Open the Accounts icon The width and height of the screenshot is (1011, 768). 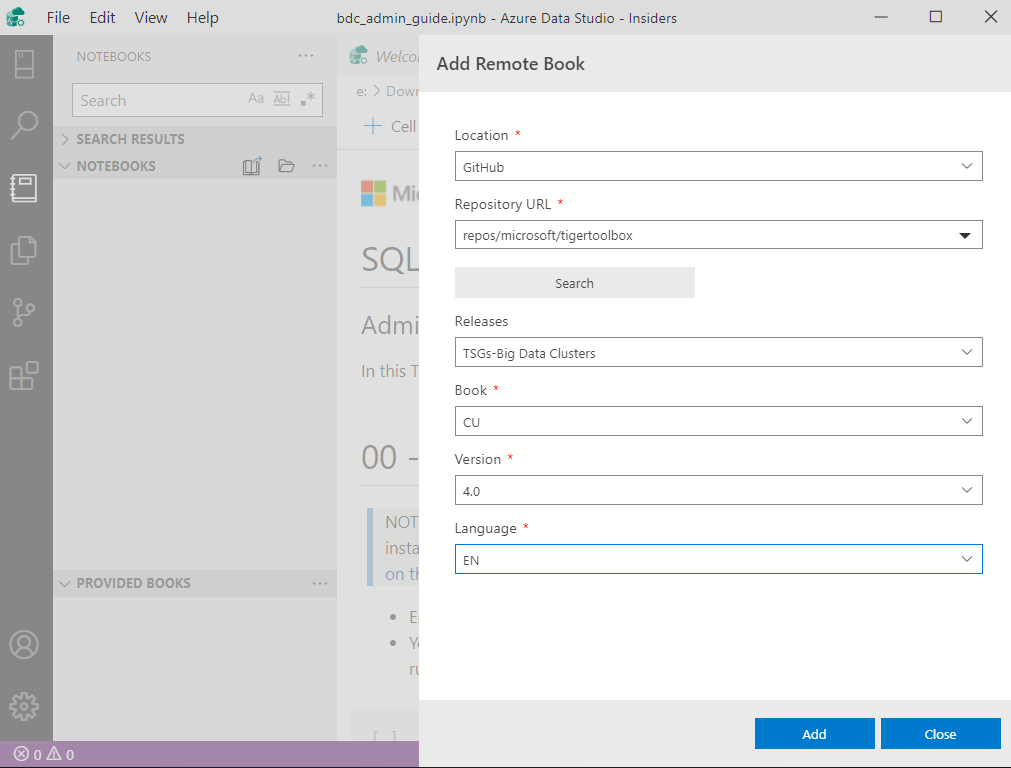[24, 644]
